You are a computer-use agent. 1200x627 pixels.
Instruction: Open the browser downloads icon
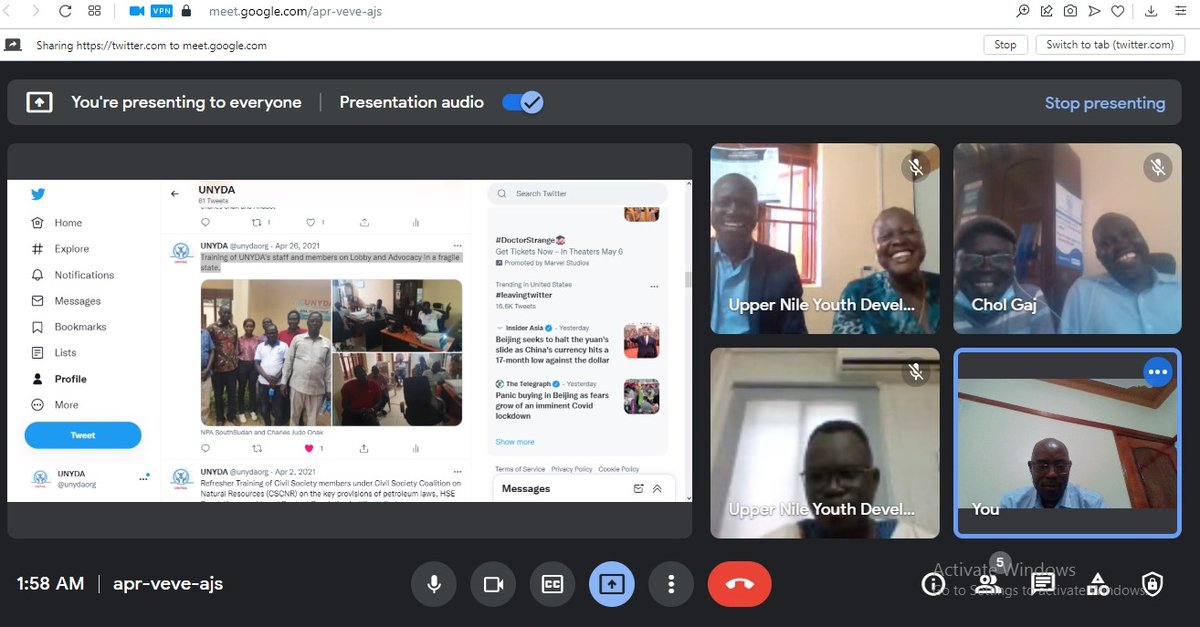tap(1153, 11)
